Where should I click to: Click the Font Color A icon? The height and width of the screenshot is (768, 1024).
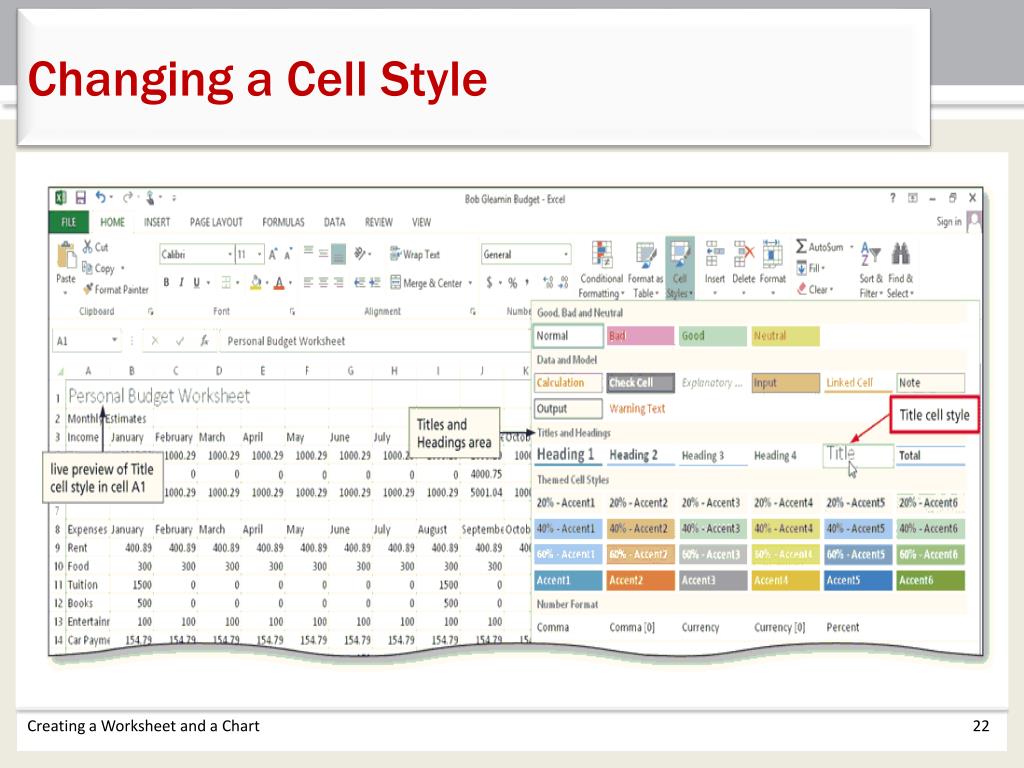point(279,283)
